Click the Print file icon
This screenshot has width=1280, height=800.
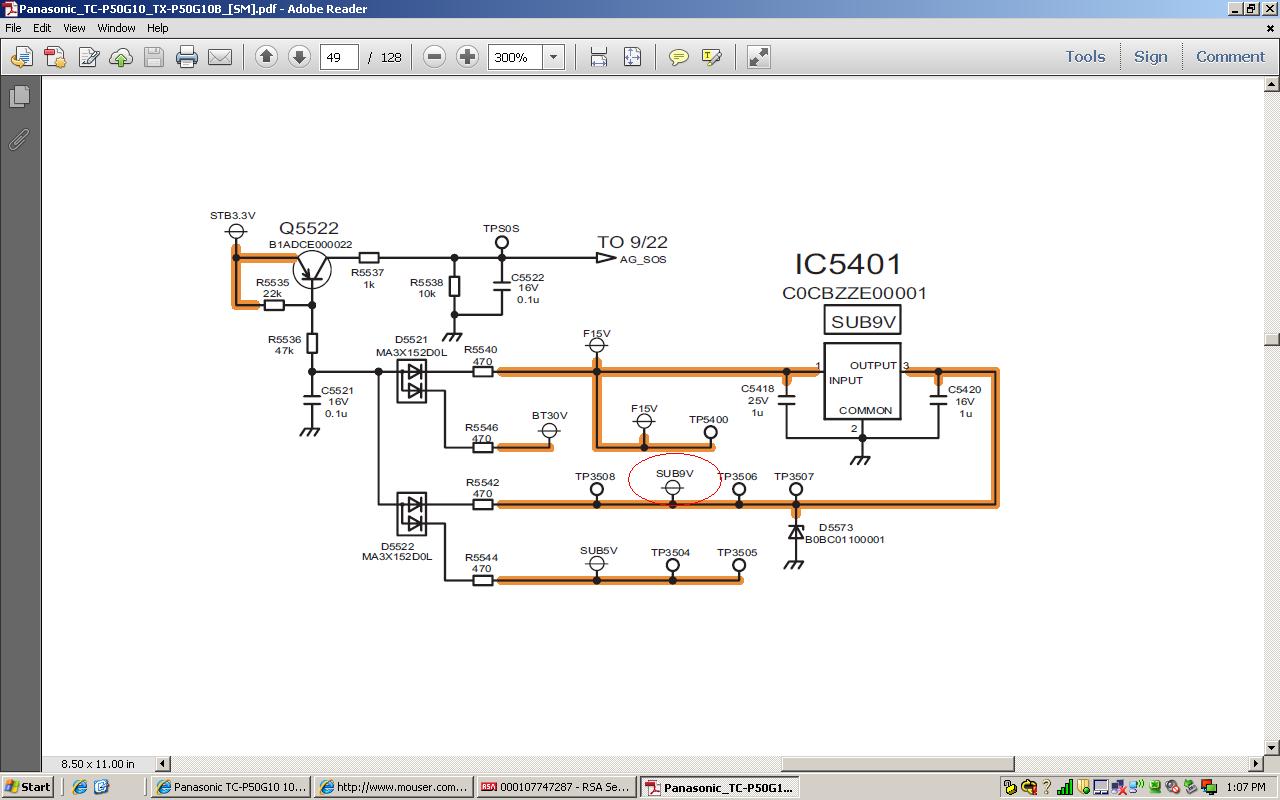click(187, 57)
